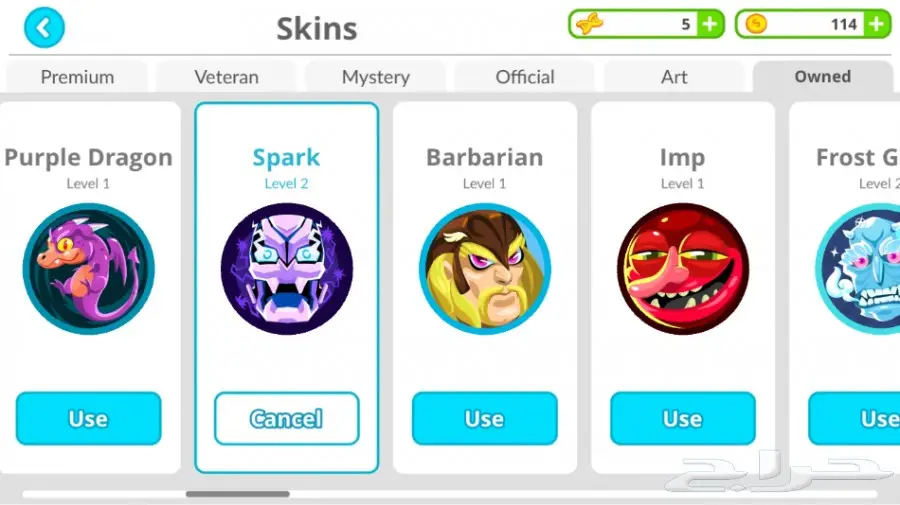Image resolution: width=900 pixels, height=505 pixels.
Task: Tap the gold coin icon
Action: click(756, 24)
